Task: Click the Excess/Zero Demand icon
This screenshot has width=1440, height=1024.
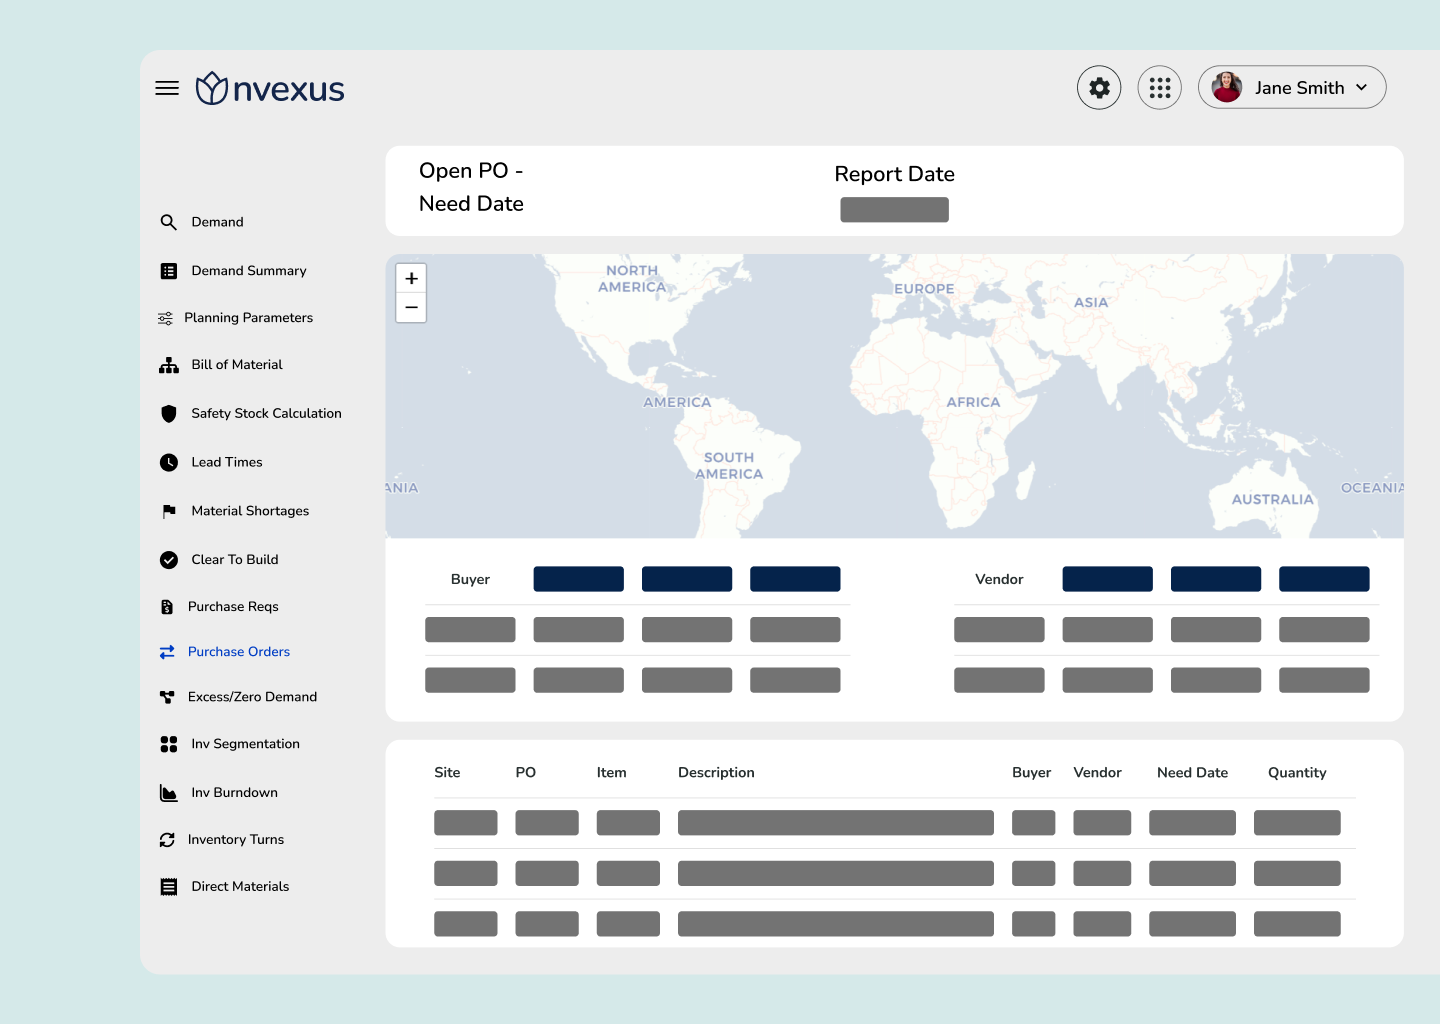Action: click(167, 697)
